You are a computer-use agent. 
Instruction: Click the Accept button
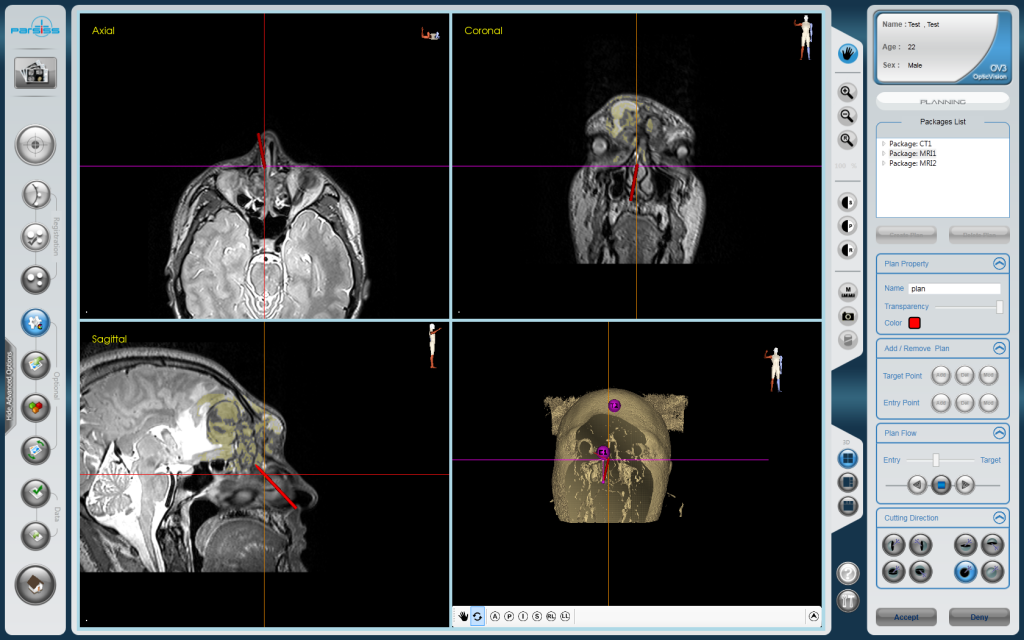(x=906, y=617)
